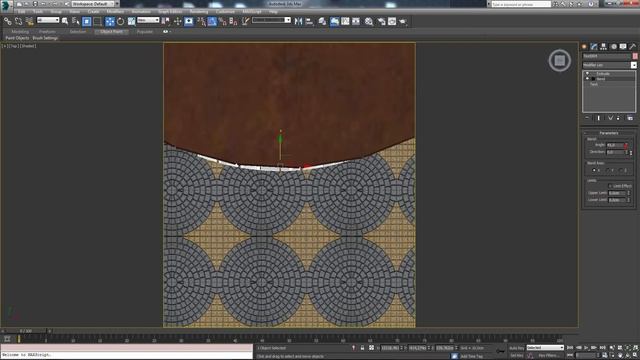
Task: Open the Modifier List dropdown
Action: click(x=609, y=65)
